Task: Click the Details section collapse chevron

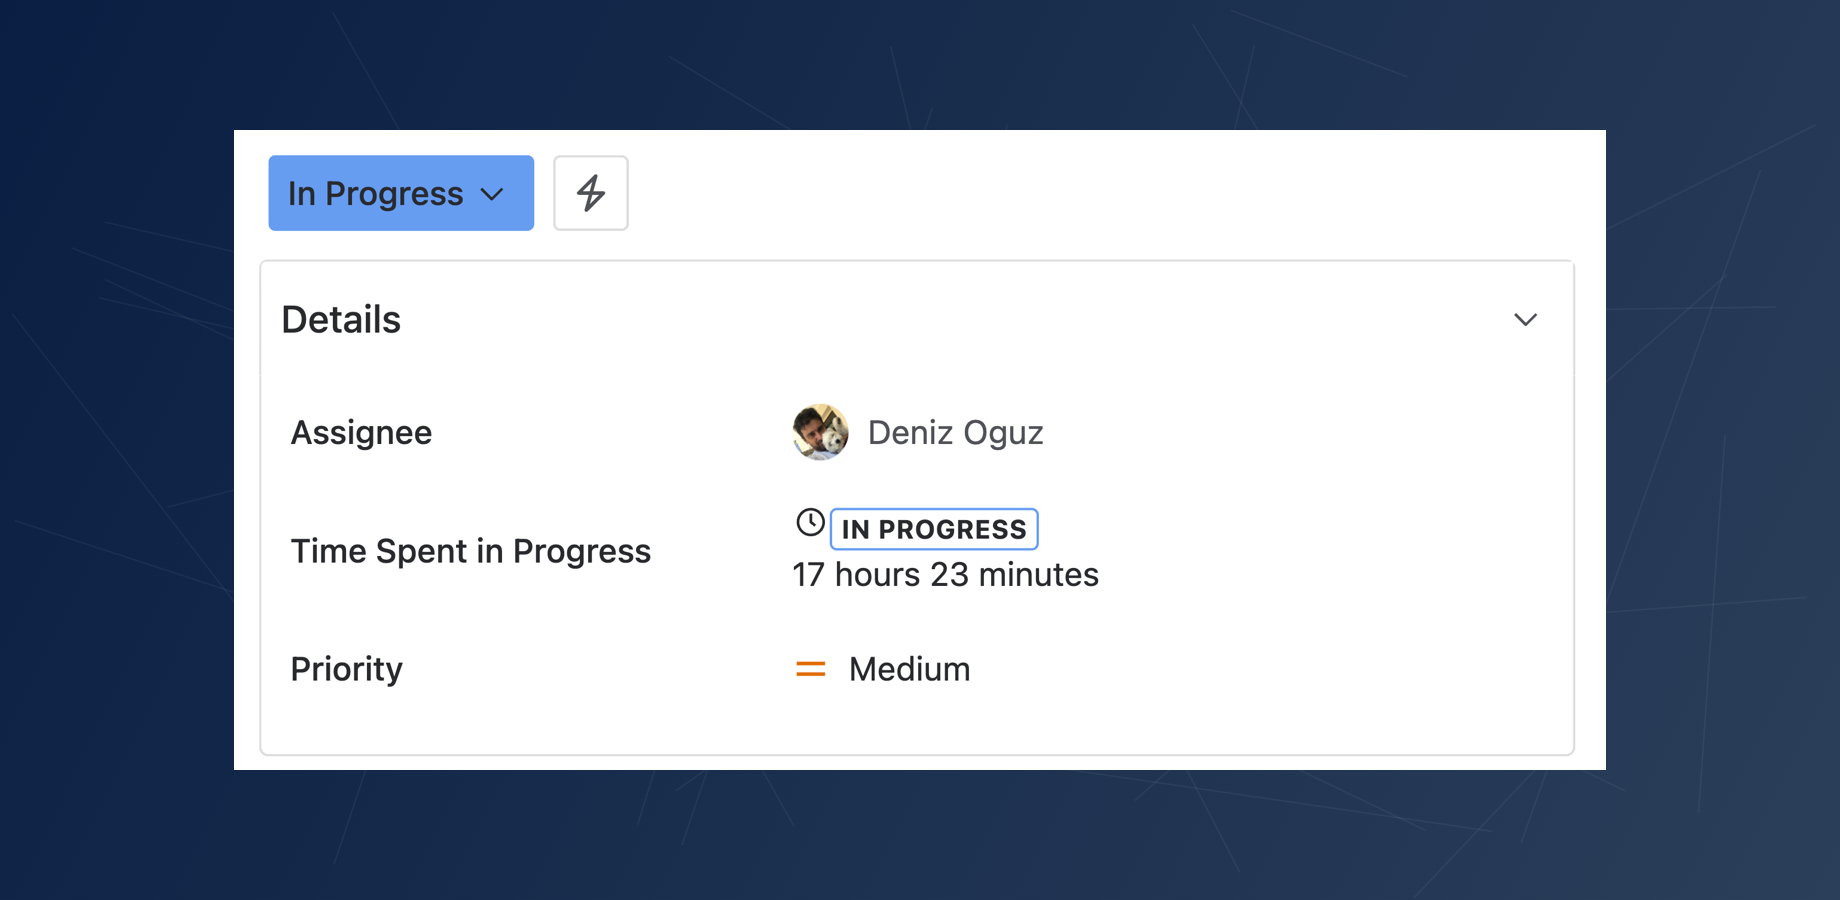Action: coord(1526,319)
